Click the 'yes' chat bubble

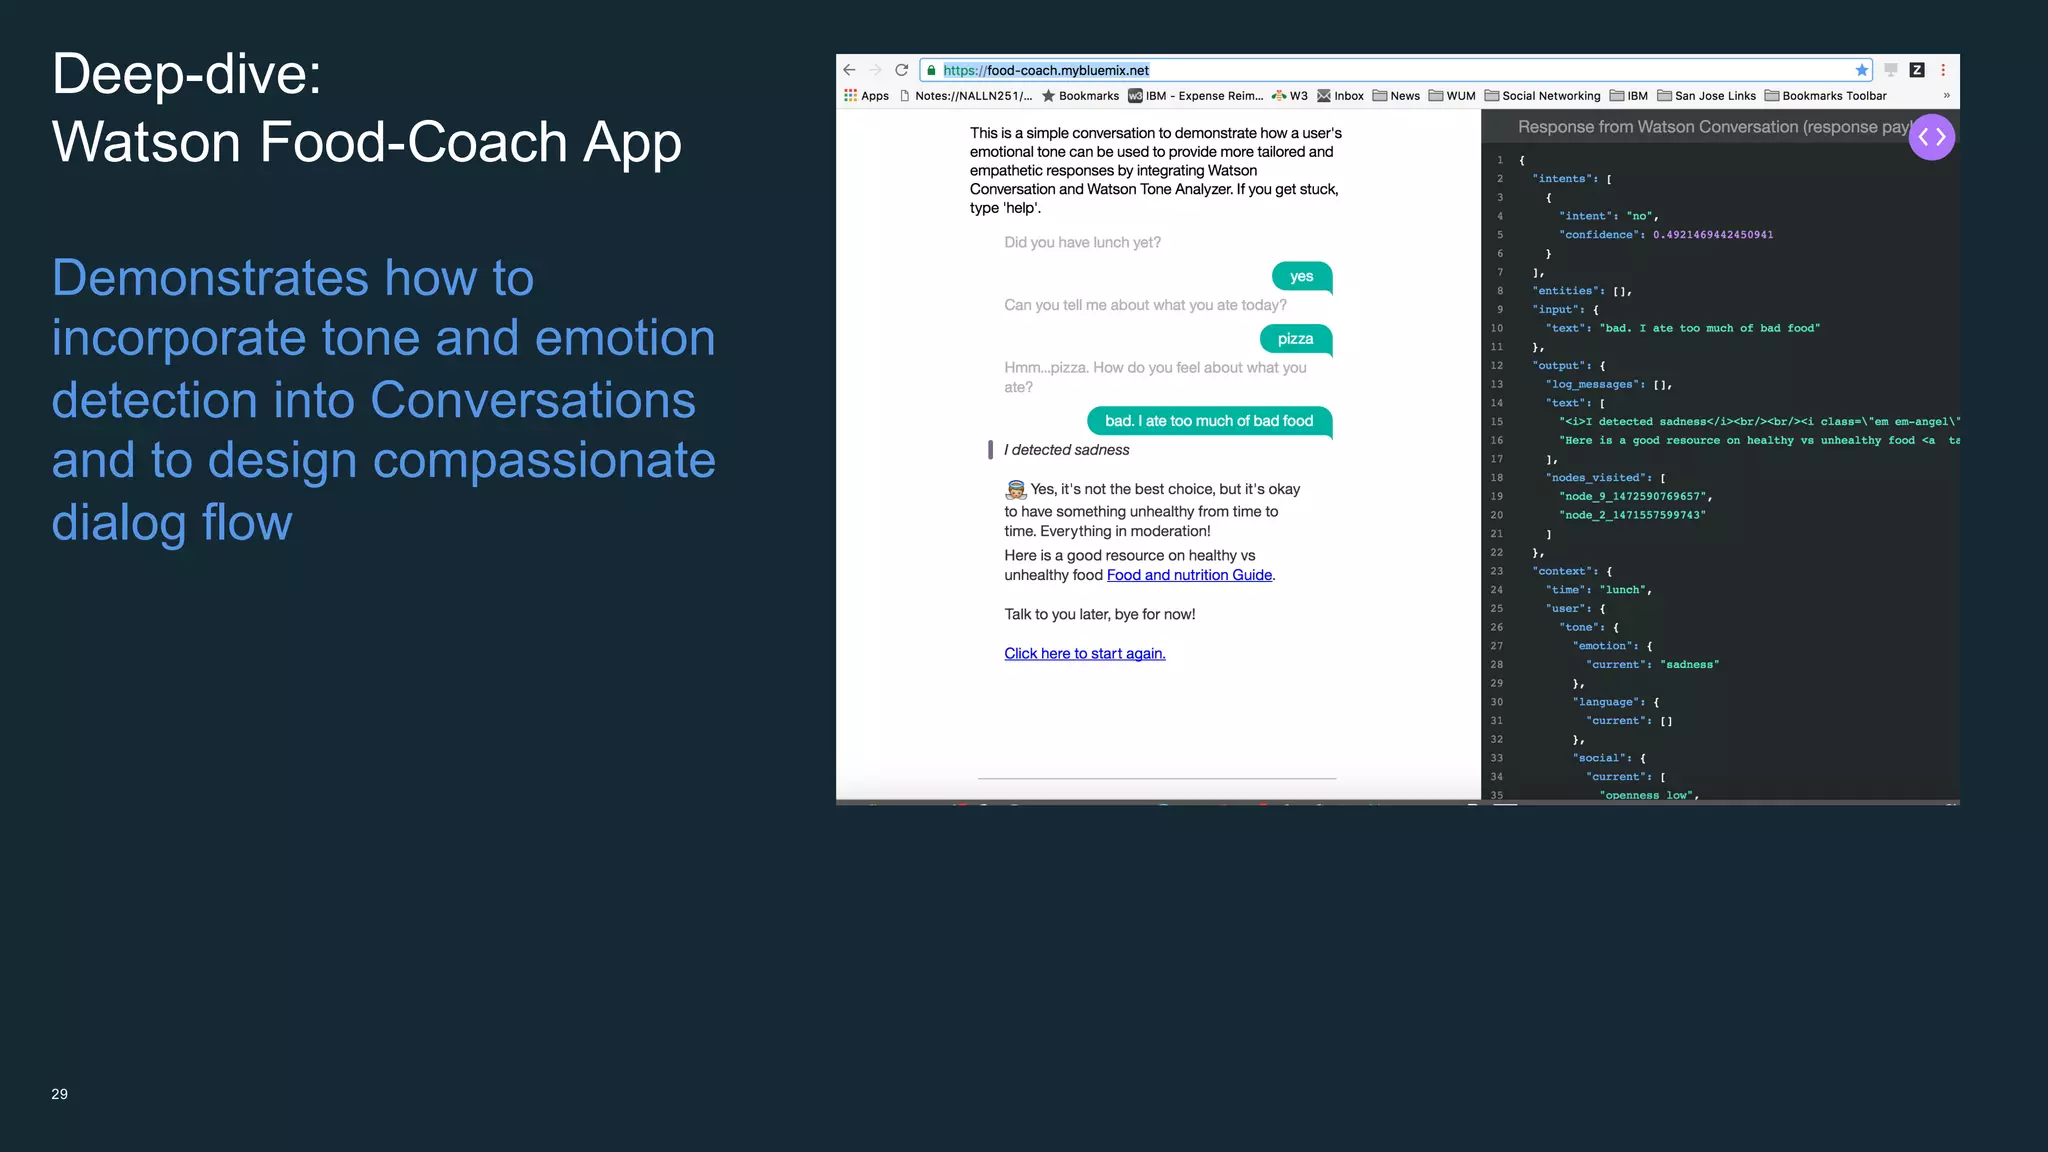click(x=1302, y=277)
